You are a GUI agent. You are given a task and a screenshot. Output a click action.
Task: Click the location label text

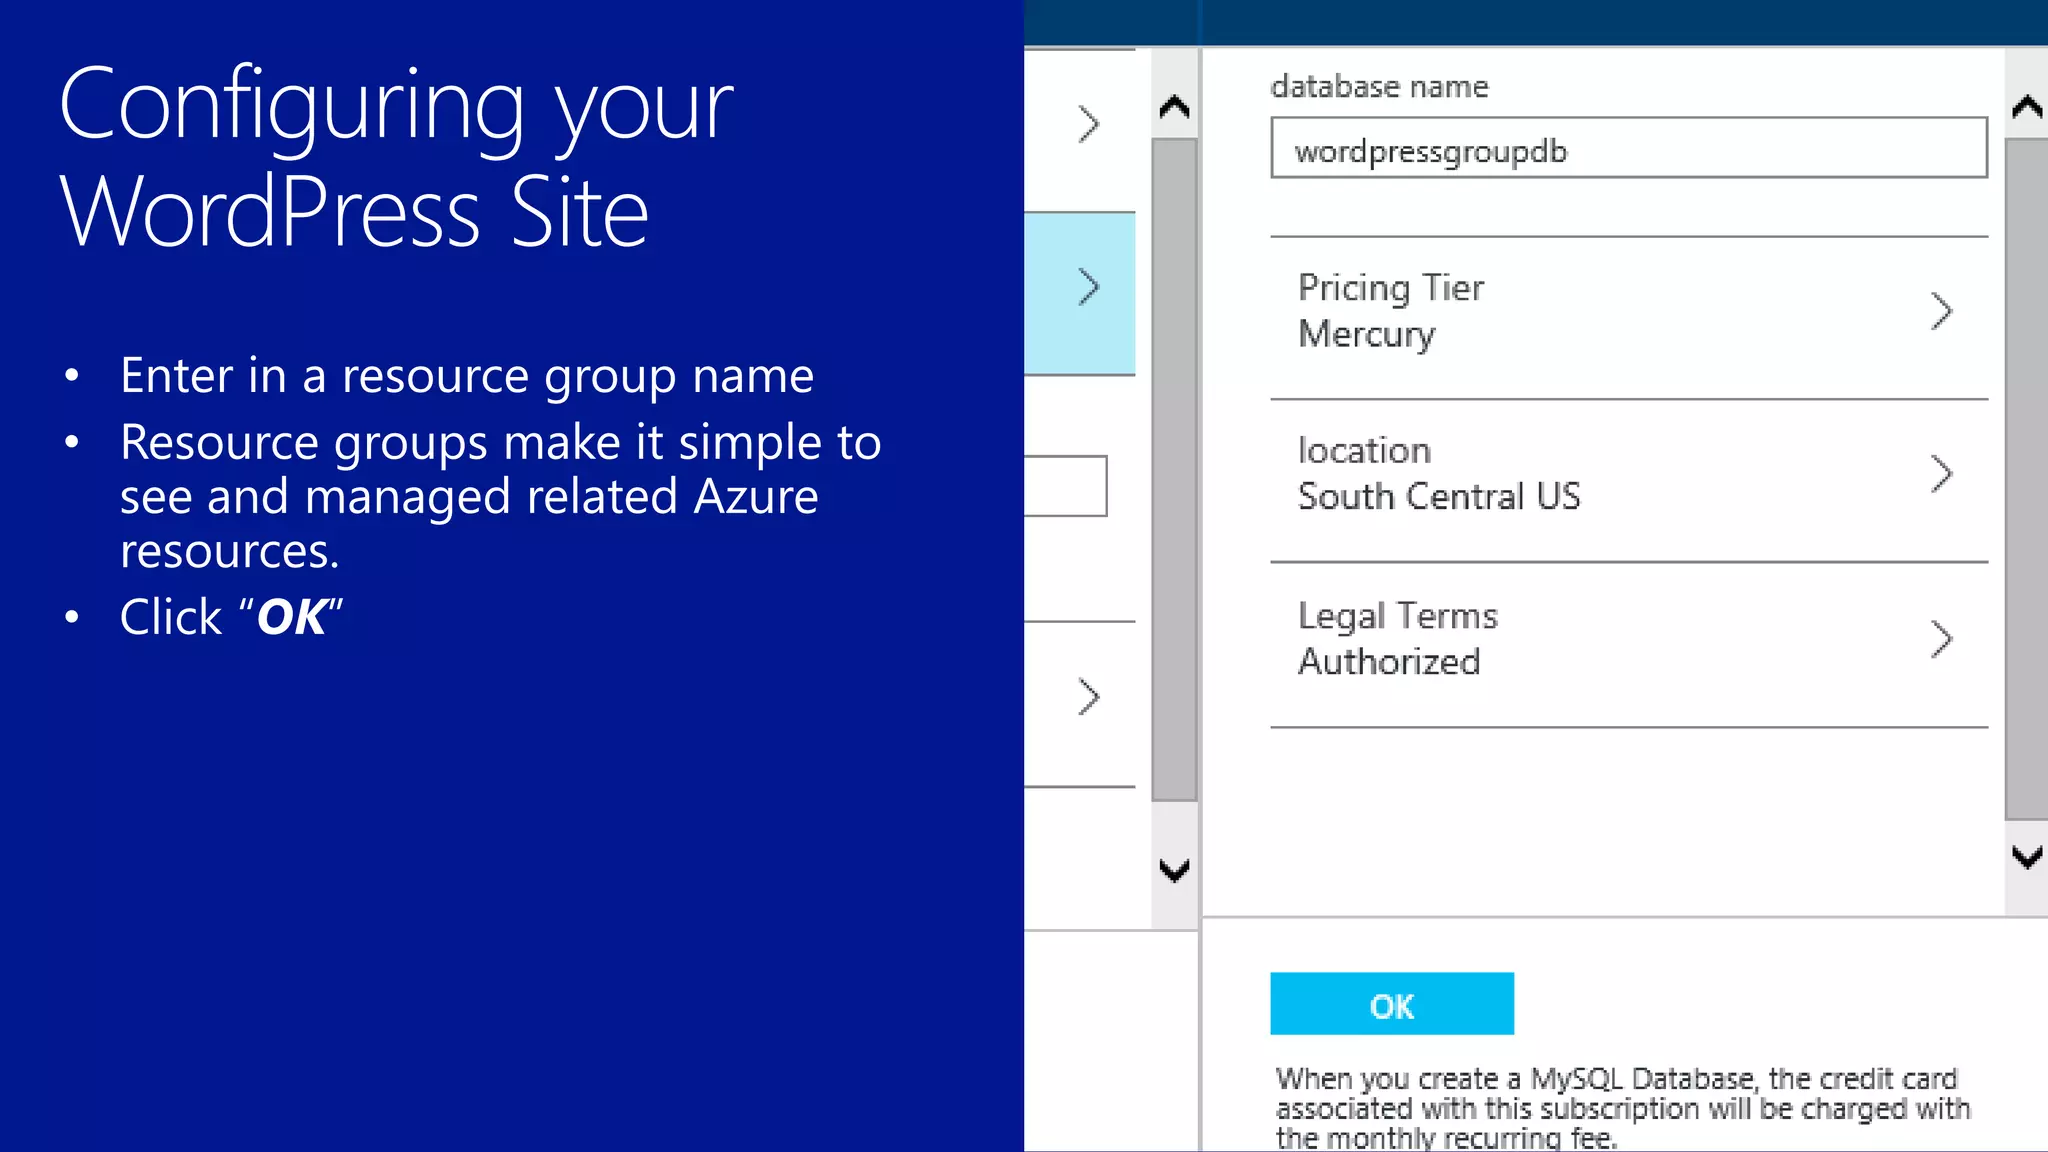click(x=1364, y=451)
